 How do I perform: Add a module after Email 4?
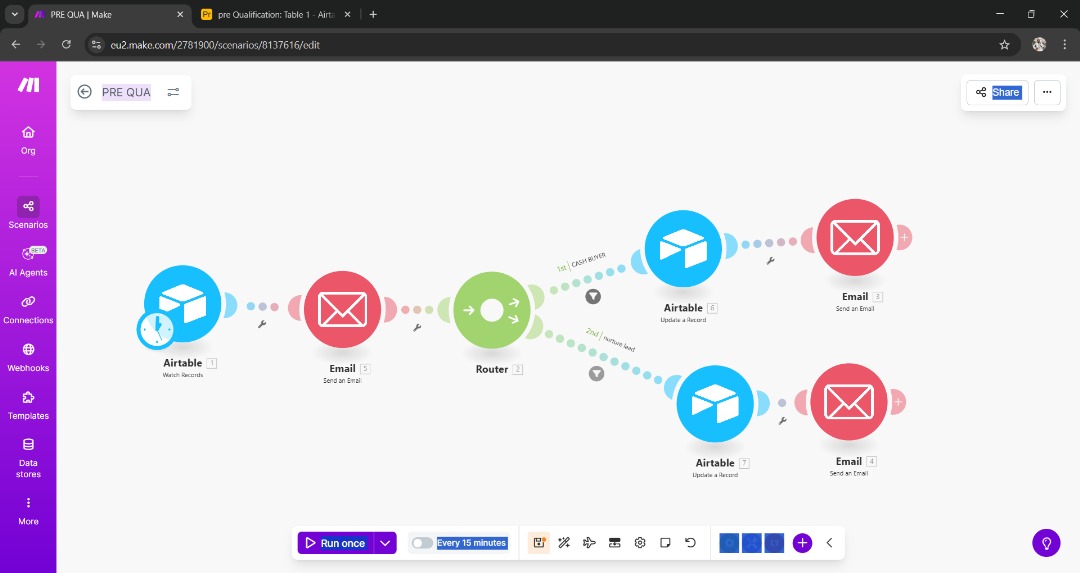coord(898,402)
